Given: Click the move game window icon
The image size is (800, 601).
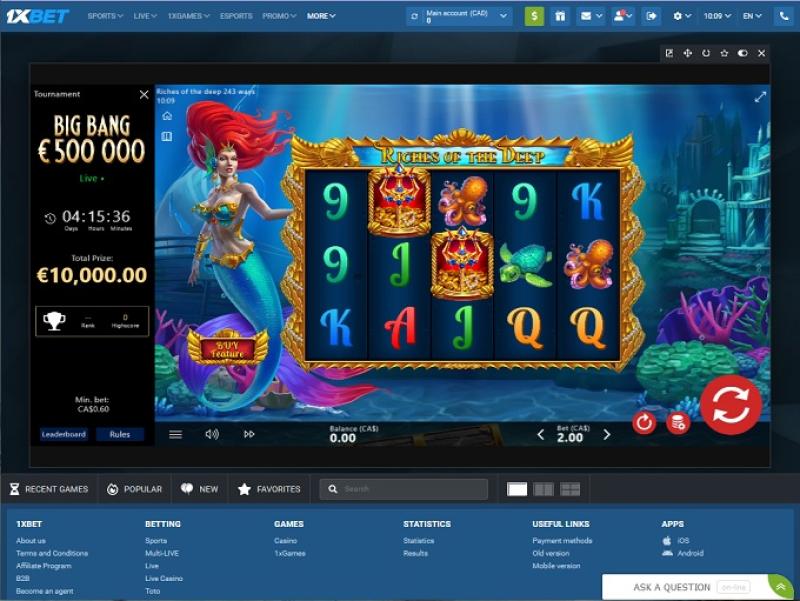Looking at the screenshot, I should click(x=687, y=53).
